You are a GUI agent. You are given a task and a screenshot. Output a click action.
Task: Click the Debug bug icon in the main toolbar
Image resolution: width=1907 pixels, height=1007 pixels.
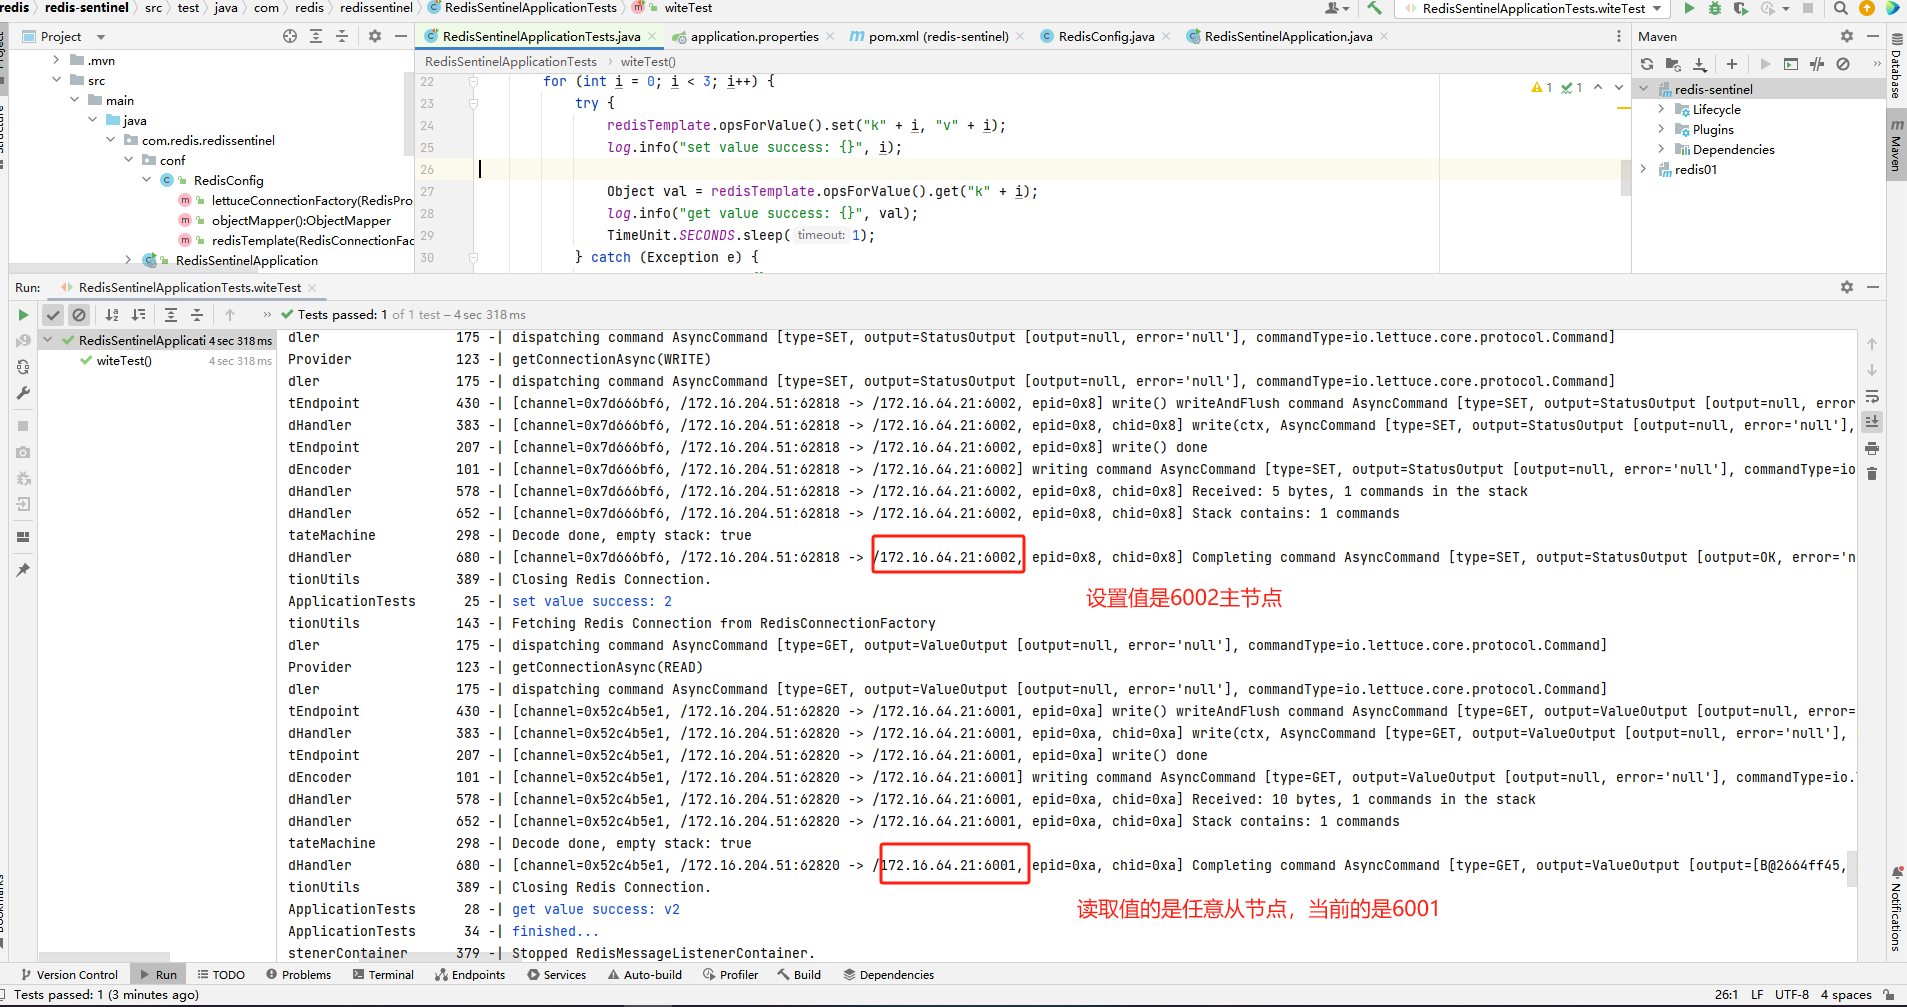coord(1715,8)
